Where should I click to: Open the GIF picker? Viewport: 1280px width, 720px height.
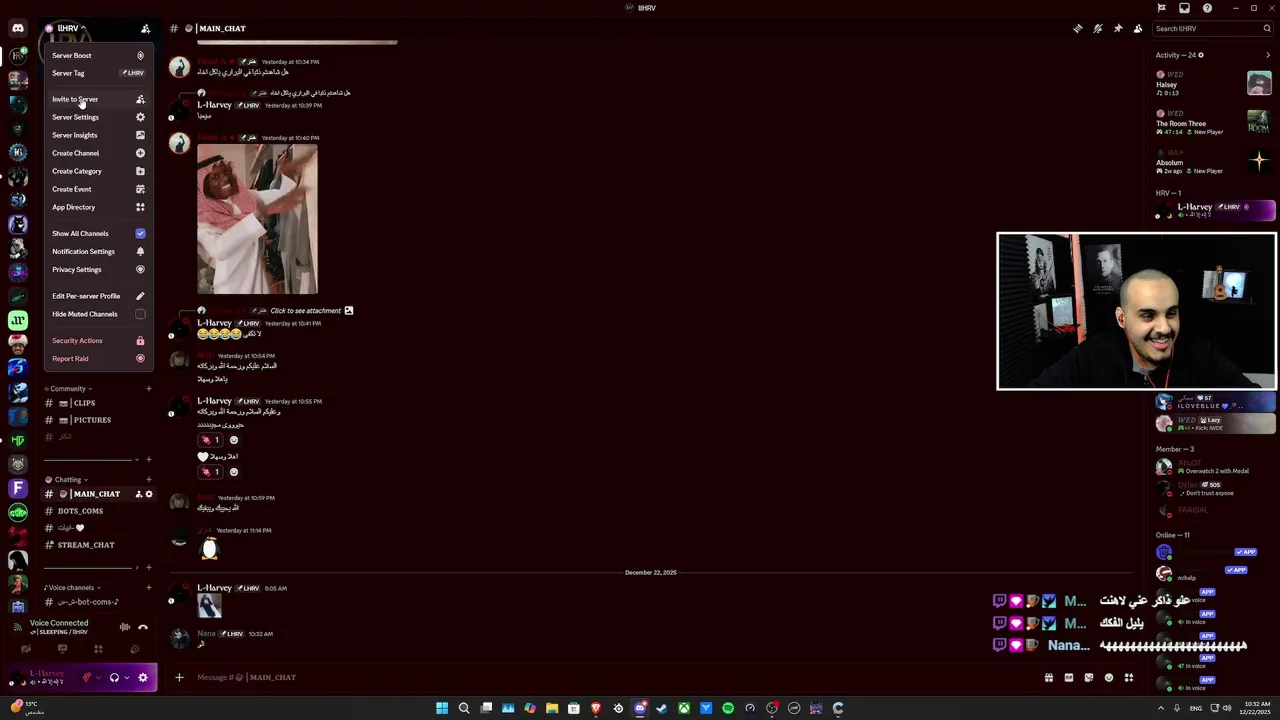pyautogui.click(x=1069, y=677)
